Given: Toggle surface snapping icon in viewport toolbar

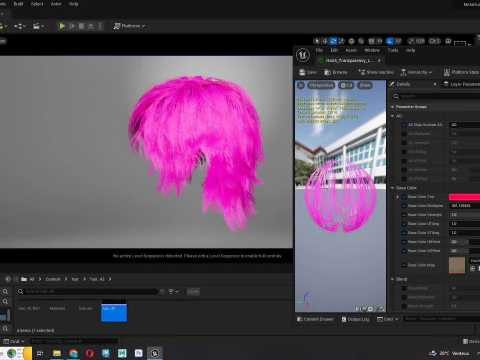Looking at the screenshot, I should (361, 41).
